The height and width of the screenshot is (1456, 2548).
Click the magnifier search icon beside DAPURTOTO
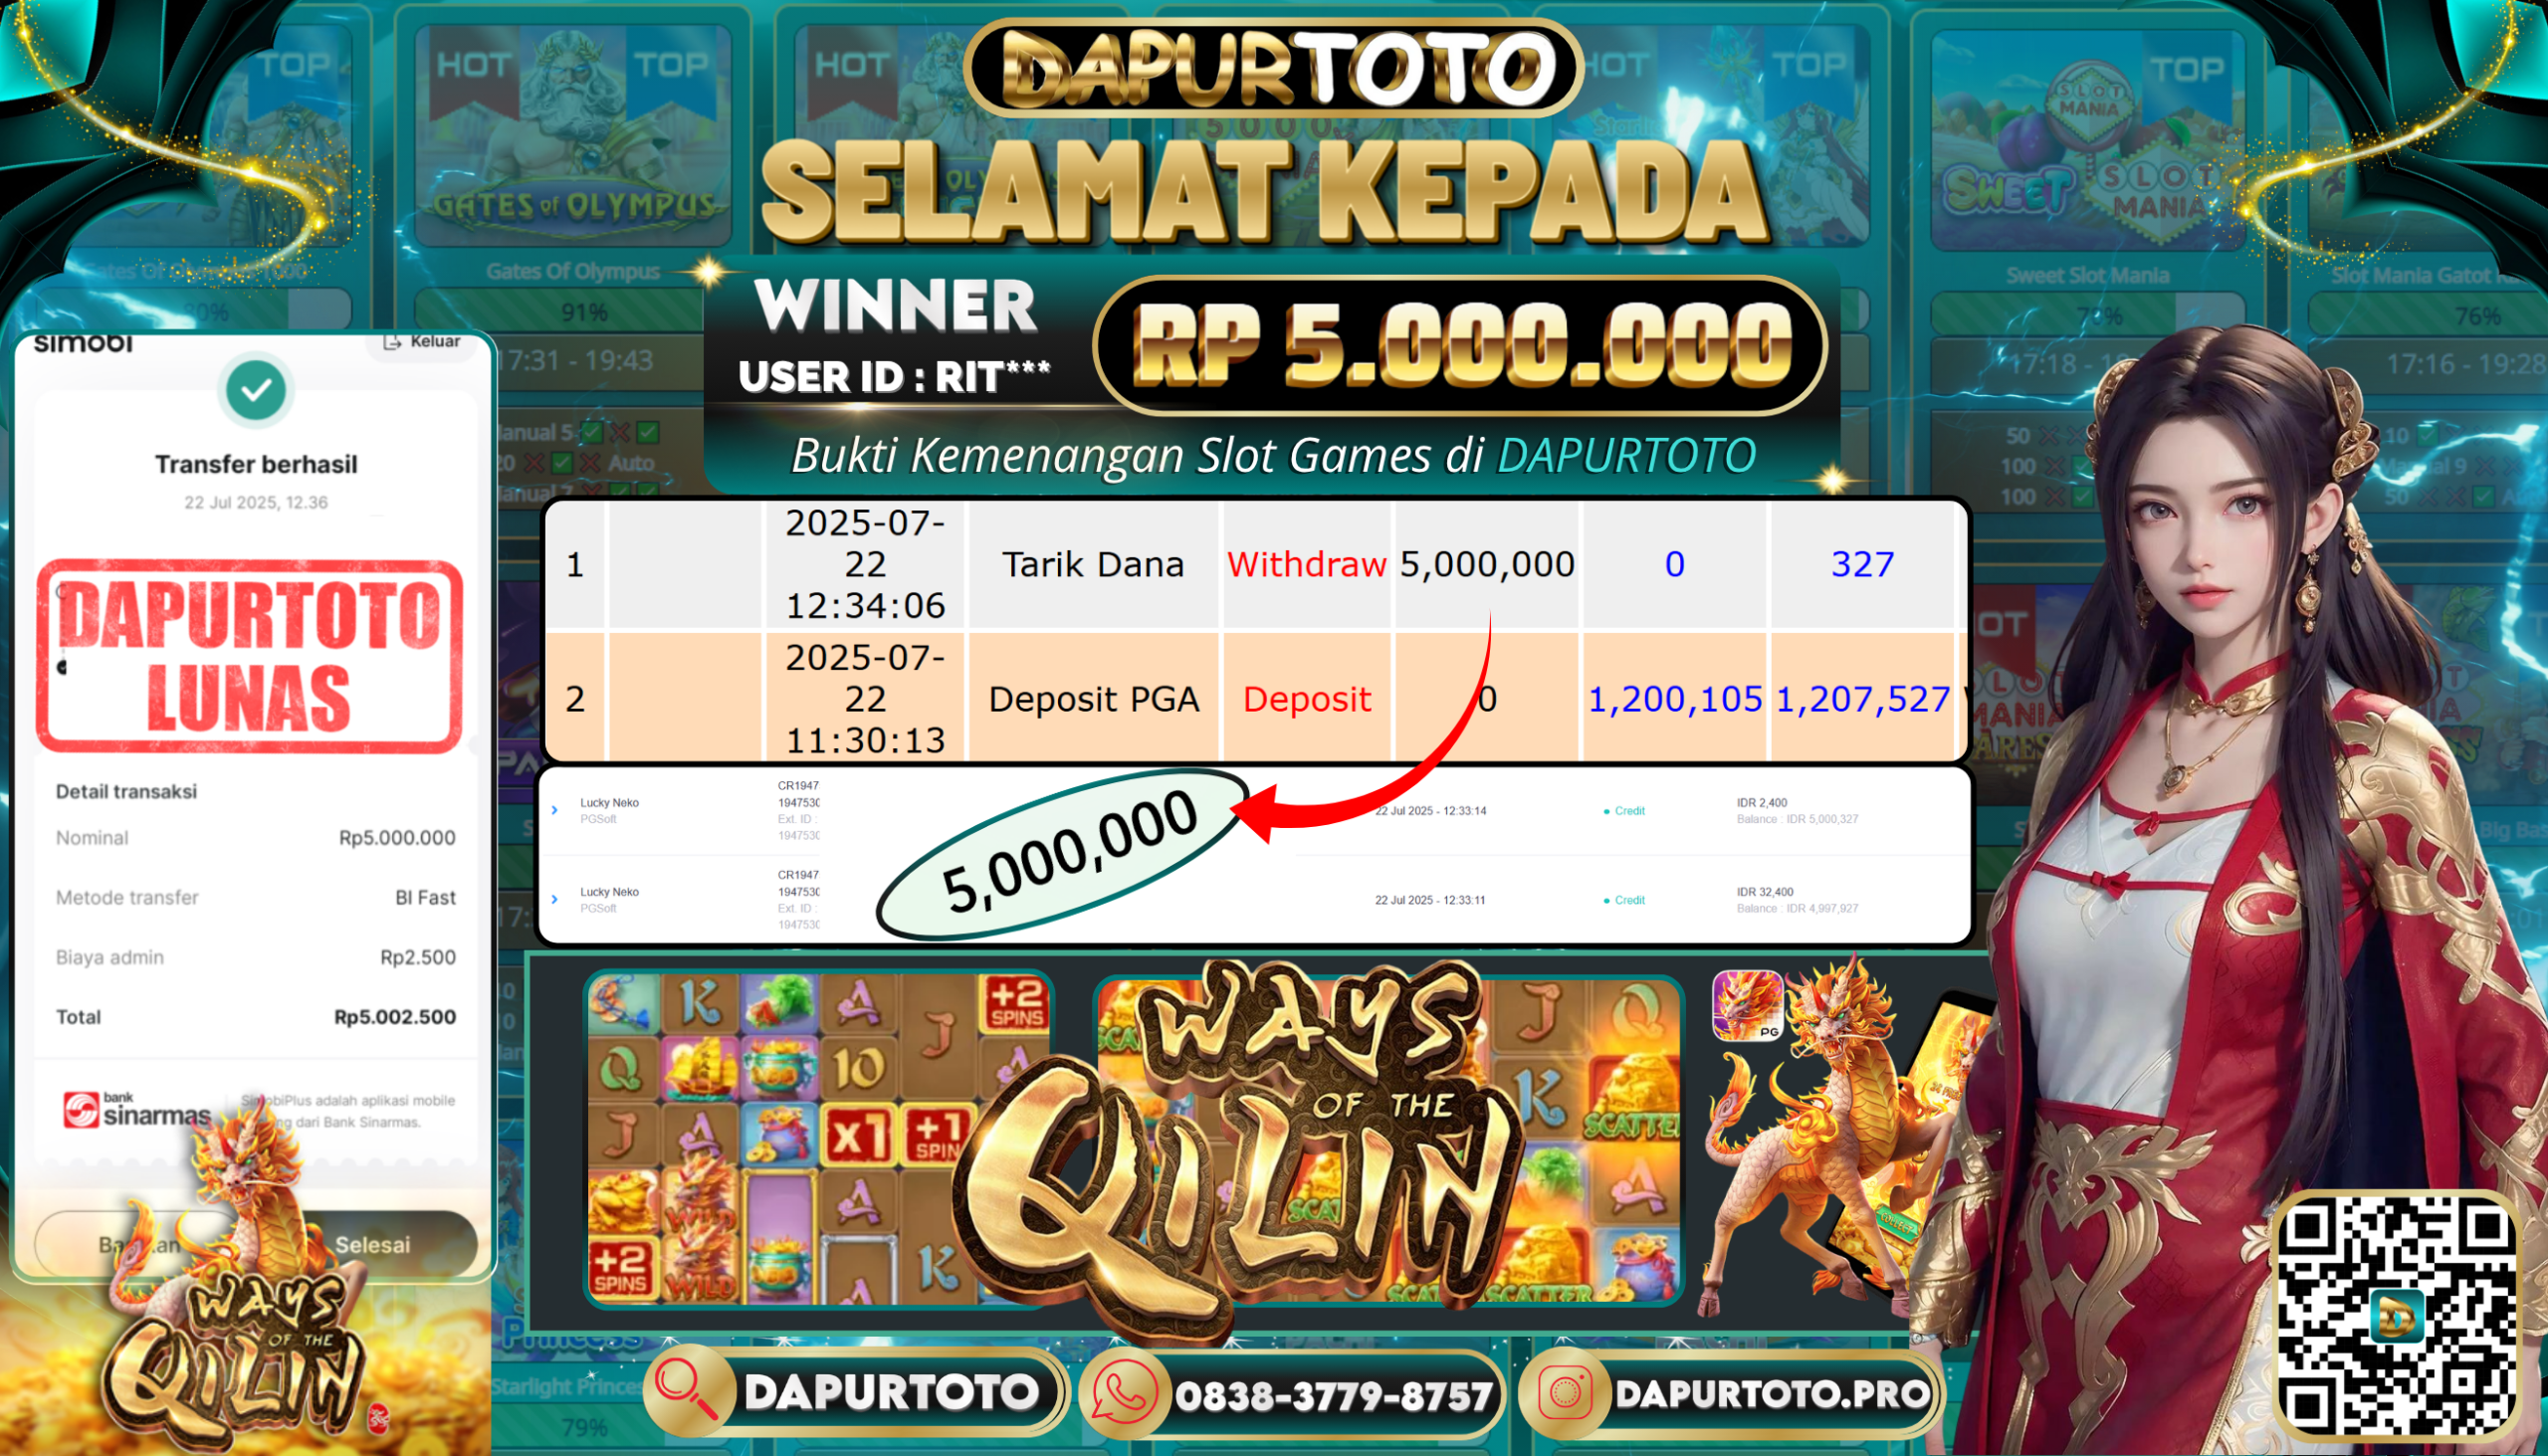pos(687,1391)
